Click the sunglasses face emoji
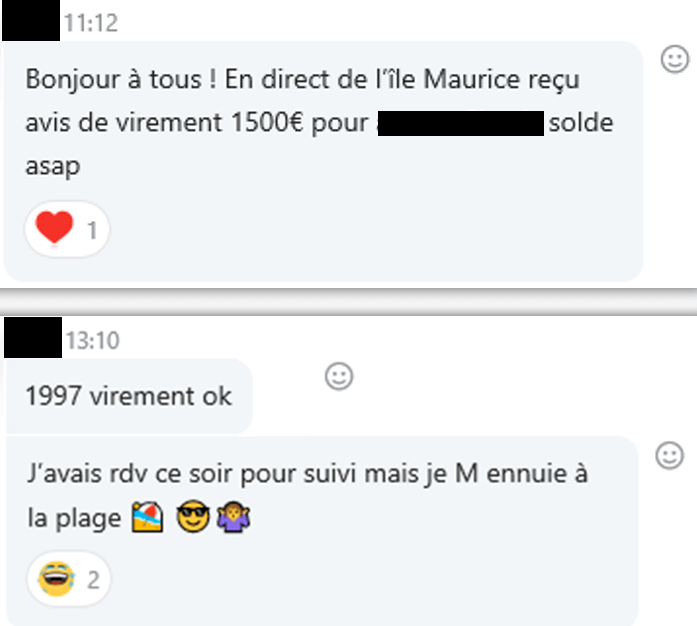This screenshot has height=626, width=697. click(x=193, y=516)
